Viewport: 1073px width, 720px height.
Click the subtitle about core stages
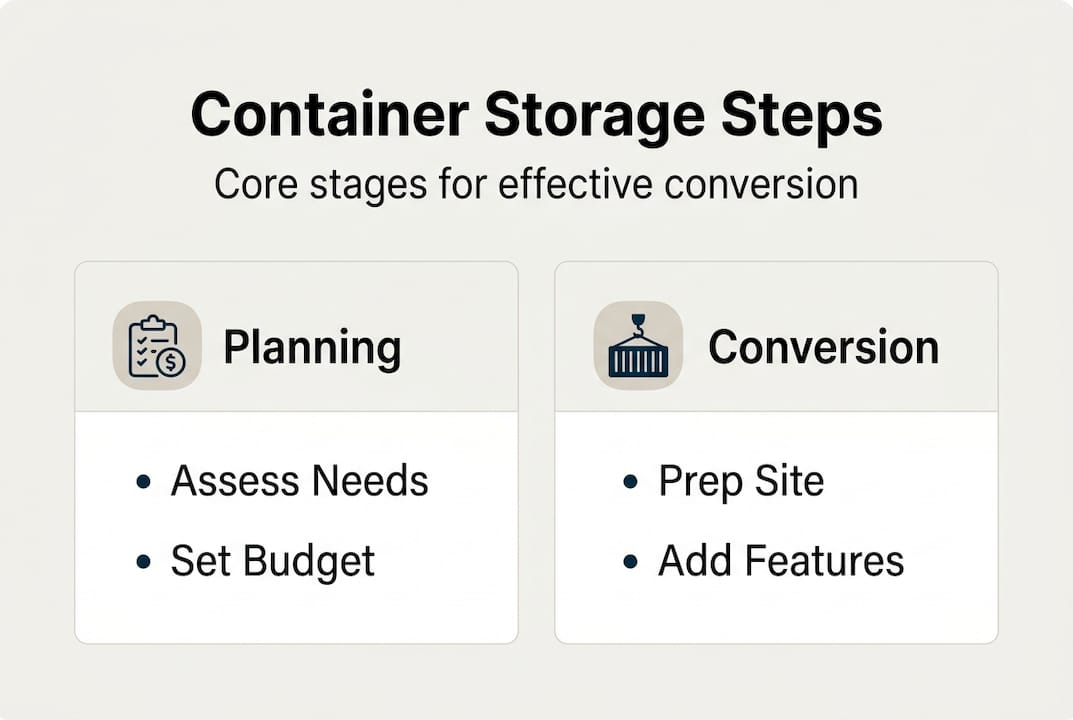pyautogui.click(x=536, y=185)
